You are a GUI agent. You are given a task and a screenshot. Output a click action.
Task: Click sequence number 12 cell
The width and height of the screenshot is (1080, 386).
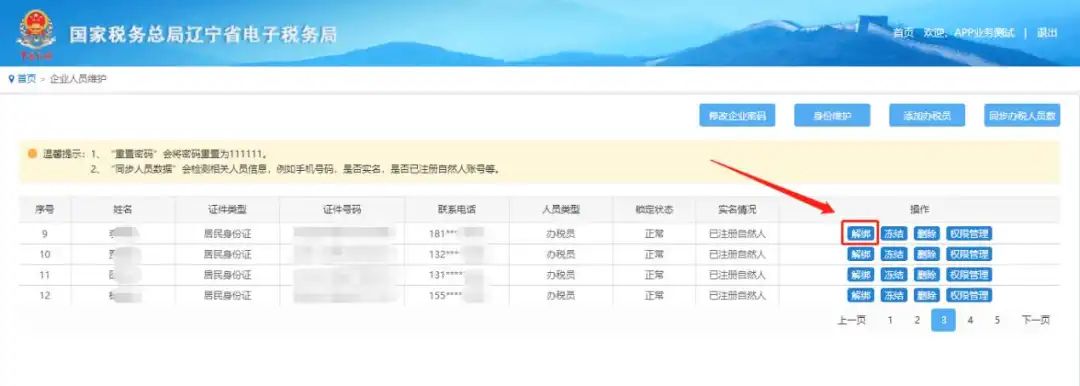pyautogui.click(x=45, y=296)
